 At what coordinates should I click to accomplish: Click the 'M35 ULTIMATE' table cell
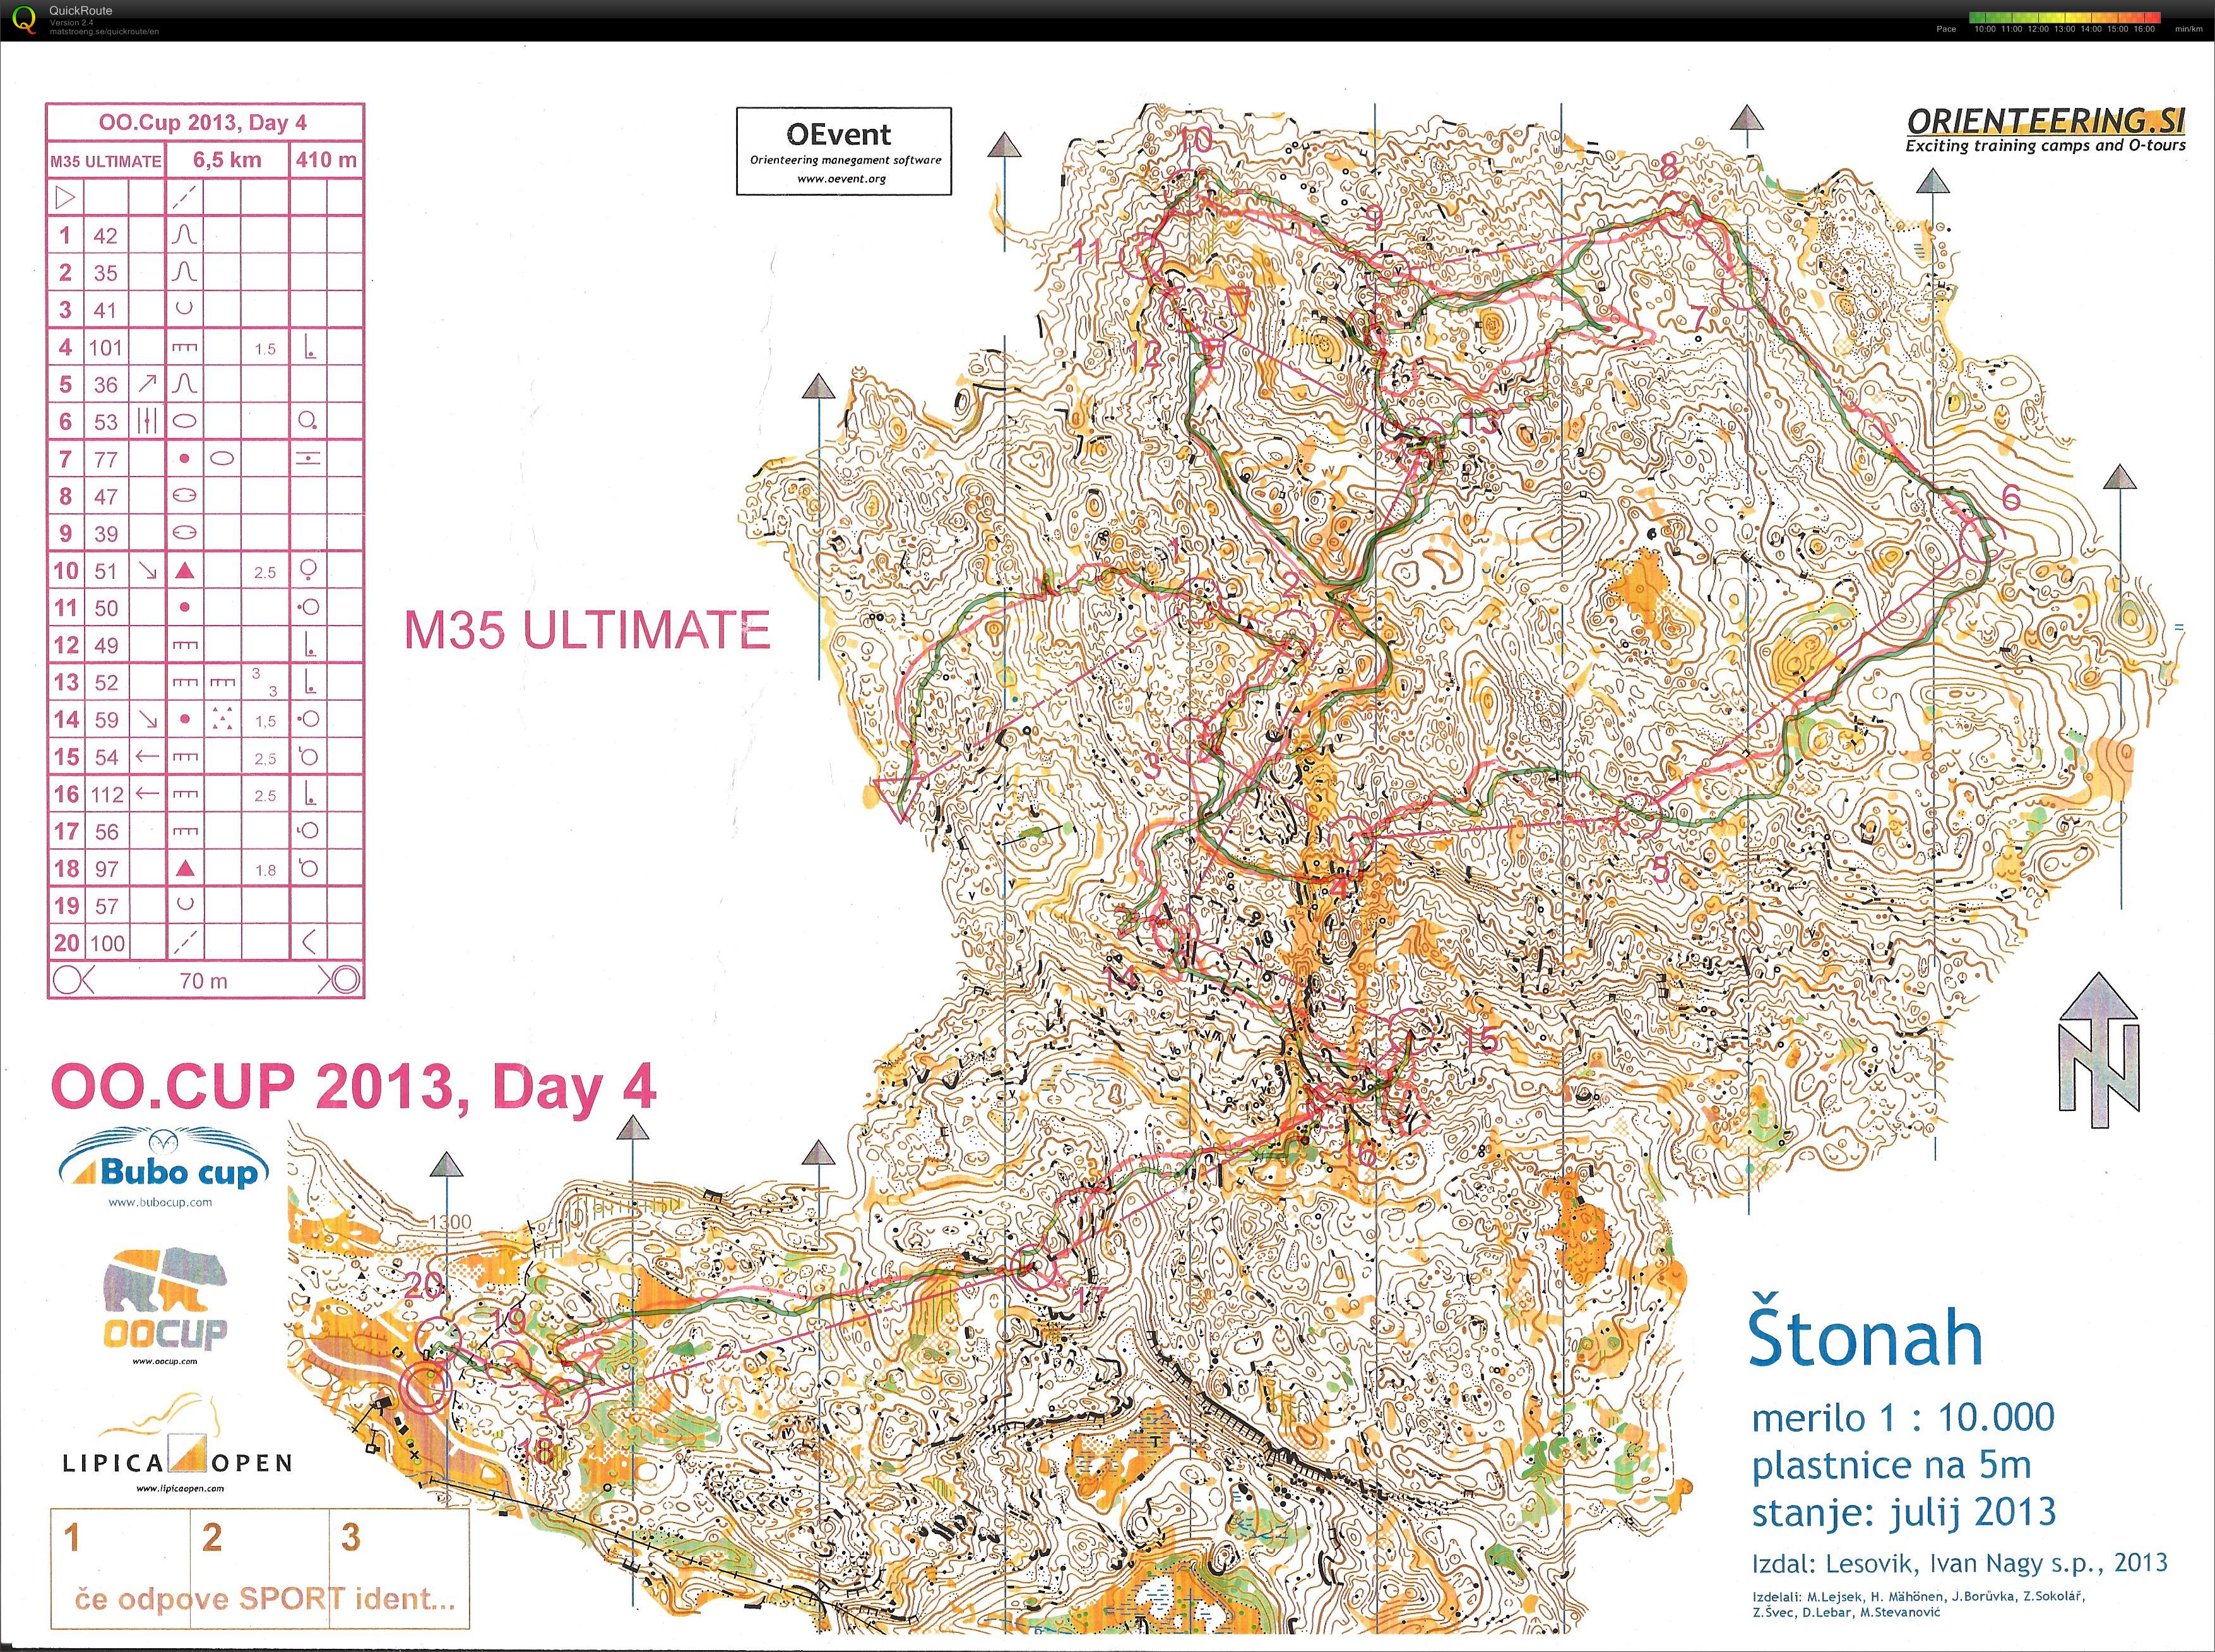coord(106,161)
